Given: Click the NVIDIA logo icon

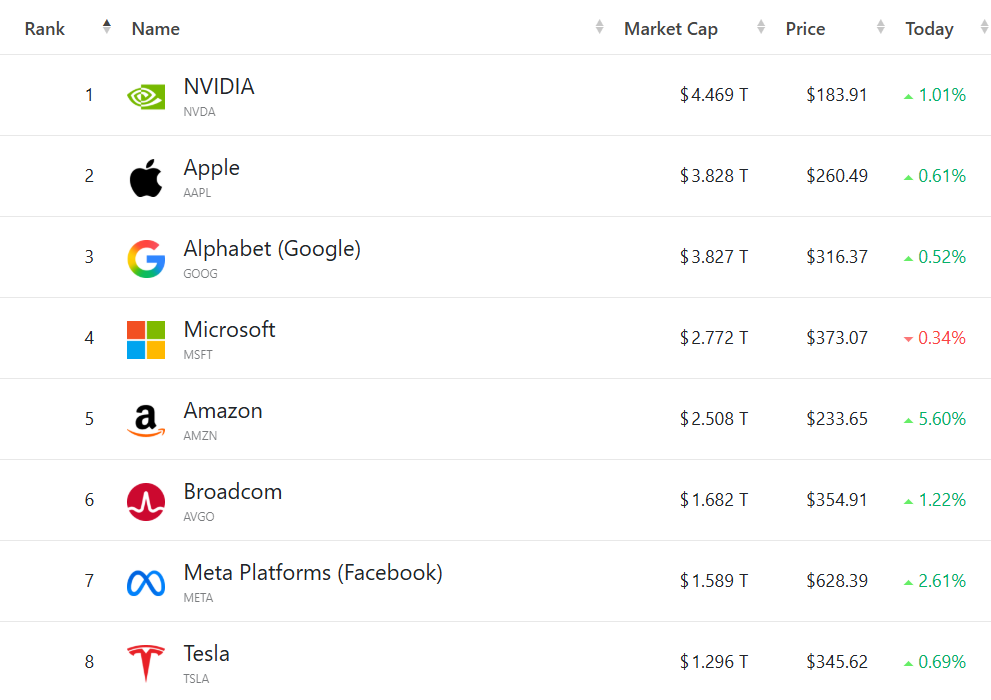Looking at the screenshot, I should 146,96.
